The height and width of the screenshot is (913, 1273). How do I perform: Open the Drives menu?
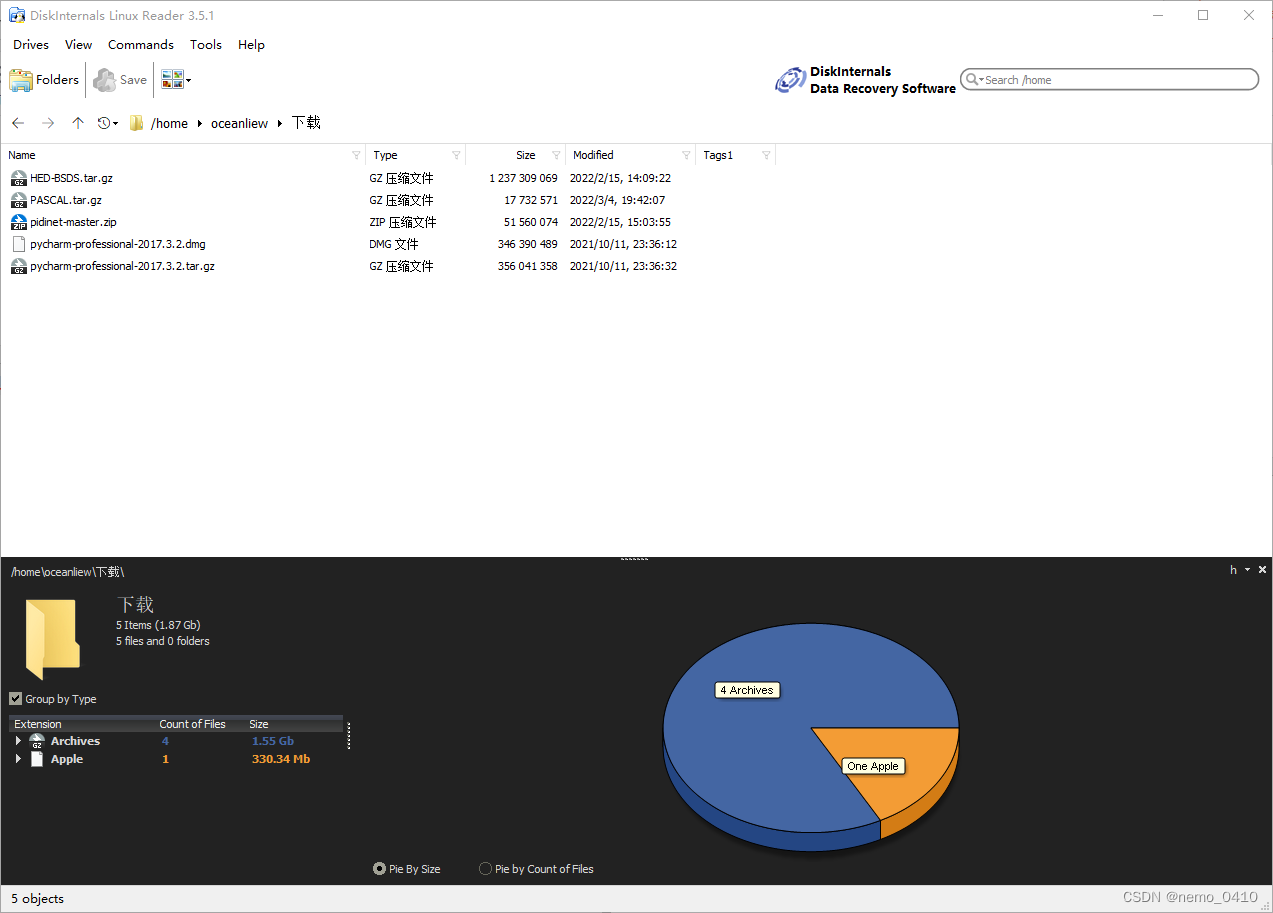pos(31,45)
